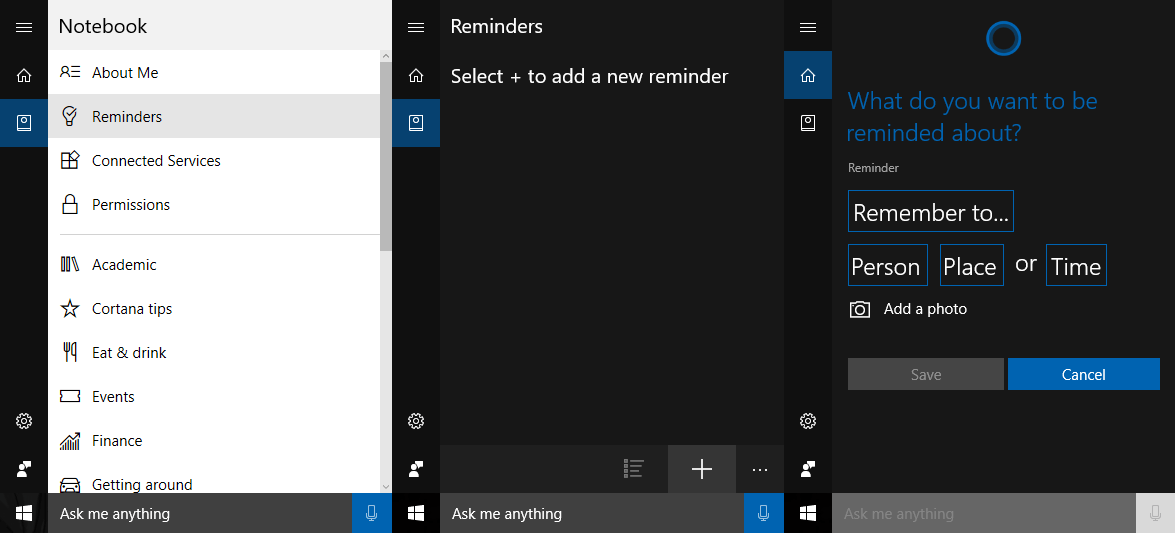Click the scrollbar up arrow in the Notebook list
Viewport: 1175px width, 533px height.
click(386, 56)
